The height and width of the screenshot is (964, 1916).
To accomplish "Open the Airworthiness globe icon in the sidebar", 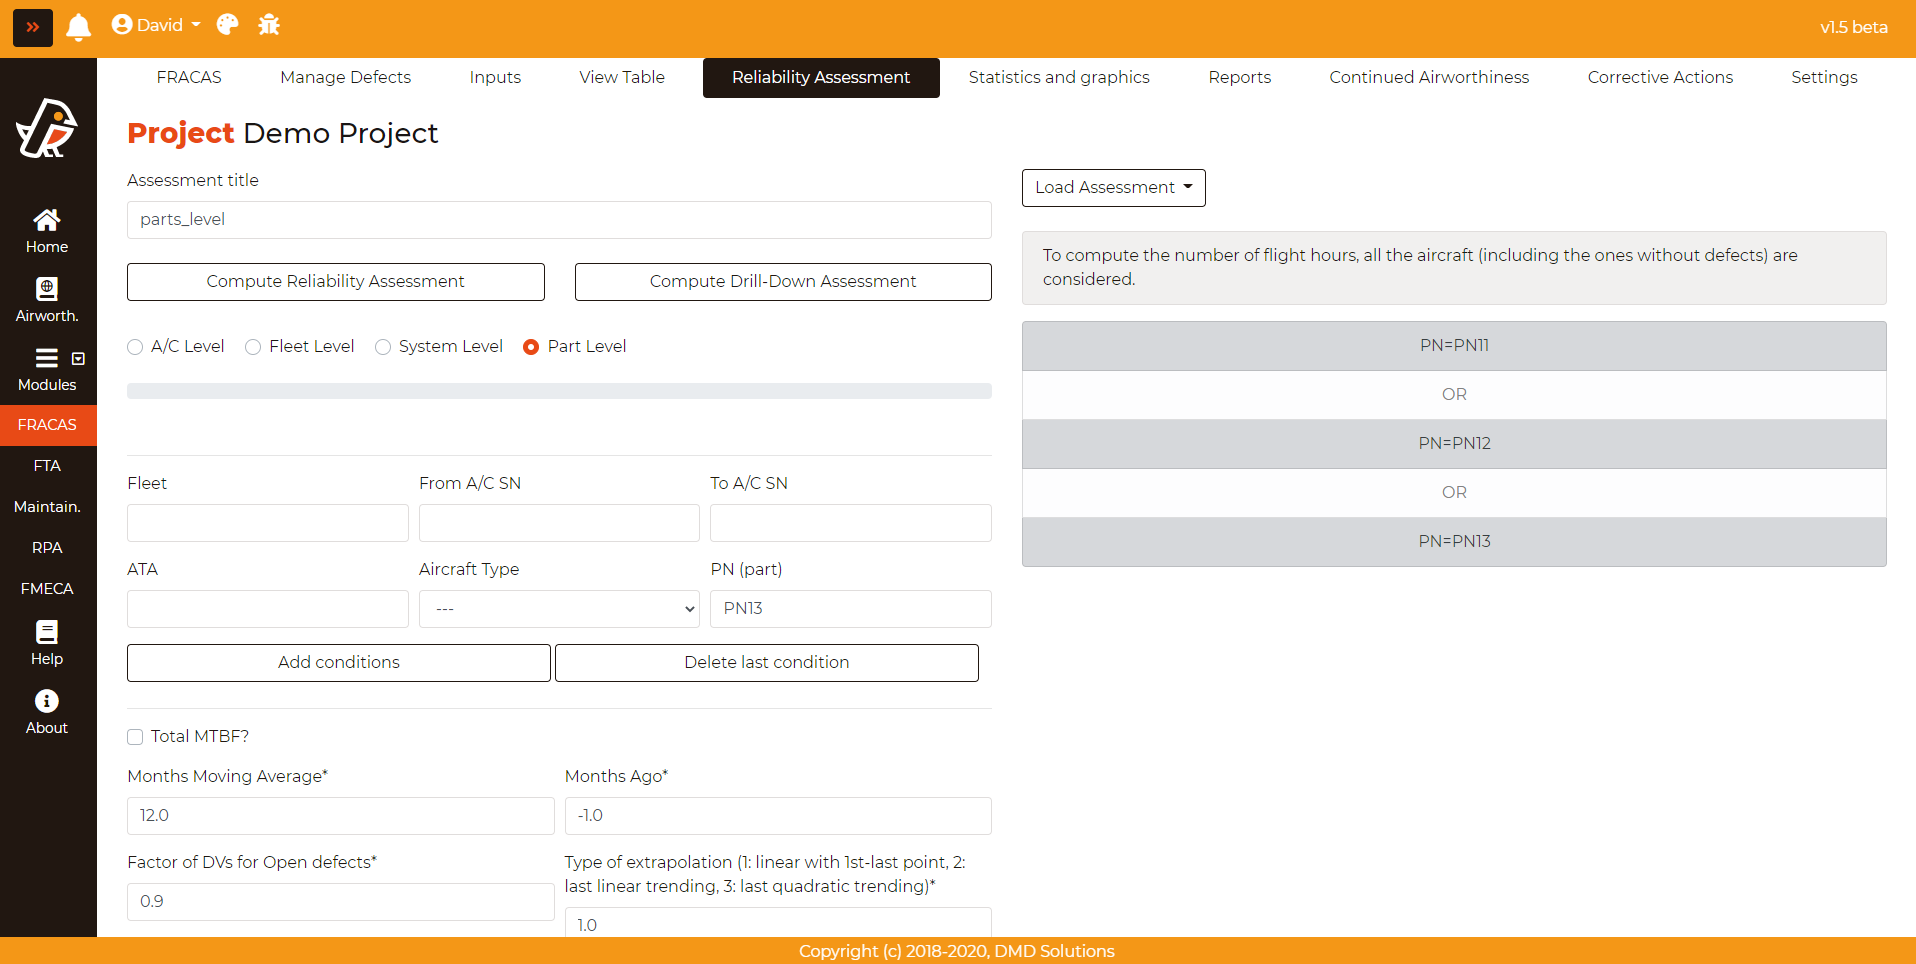I will [x=47, y=290].
